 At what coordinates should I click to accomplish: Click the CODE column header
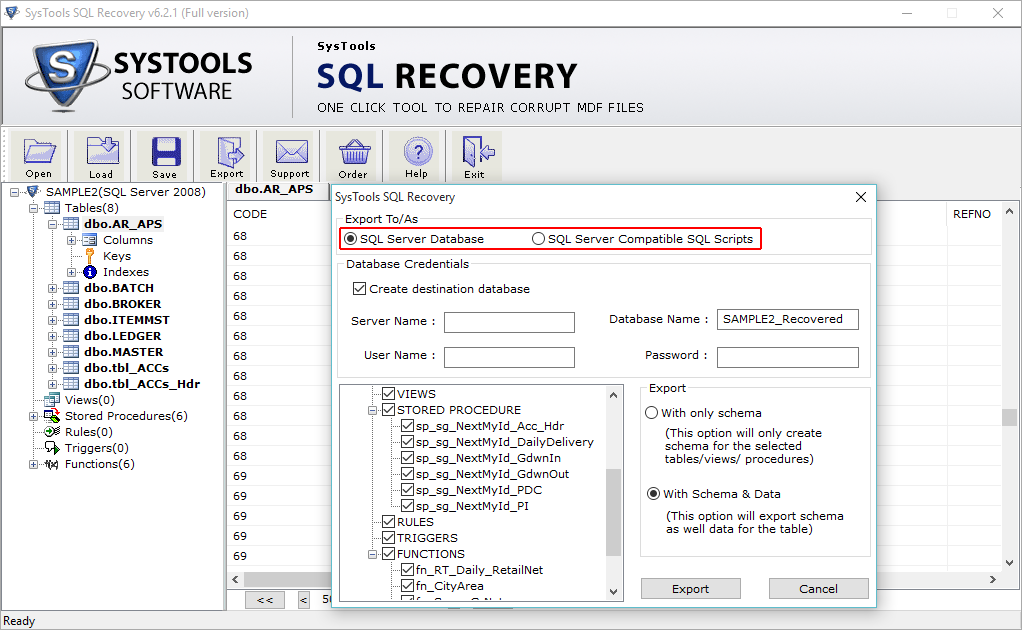coord(250,214)
